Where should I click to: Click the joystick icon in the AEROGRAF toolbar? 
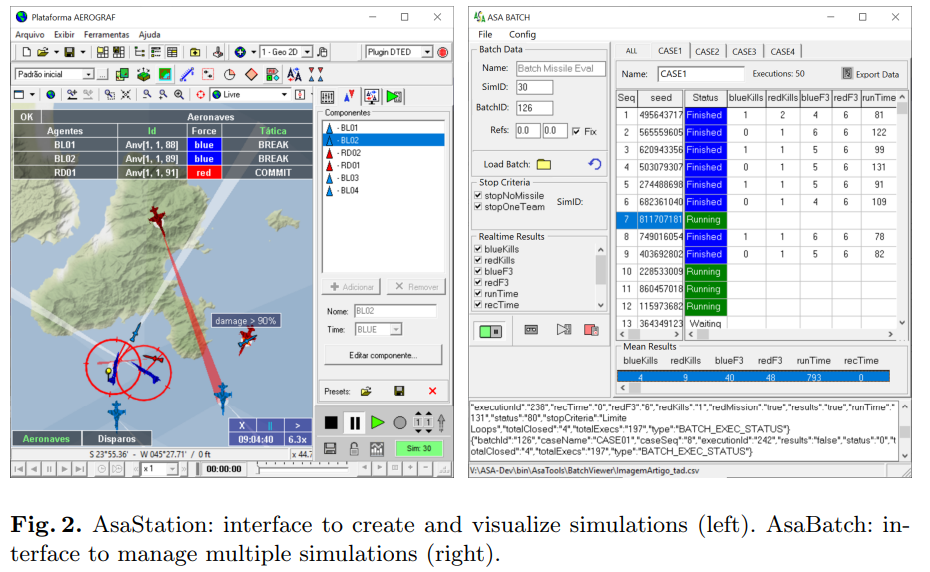click(218, 52)
